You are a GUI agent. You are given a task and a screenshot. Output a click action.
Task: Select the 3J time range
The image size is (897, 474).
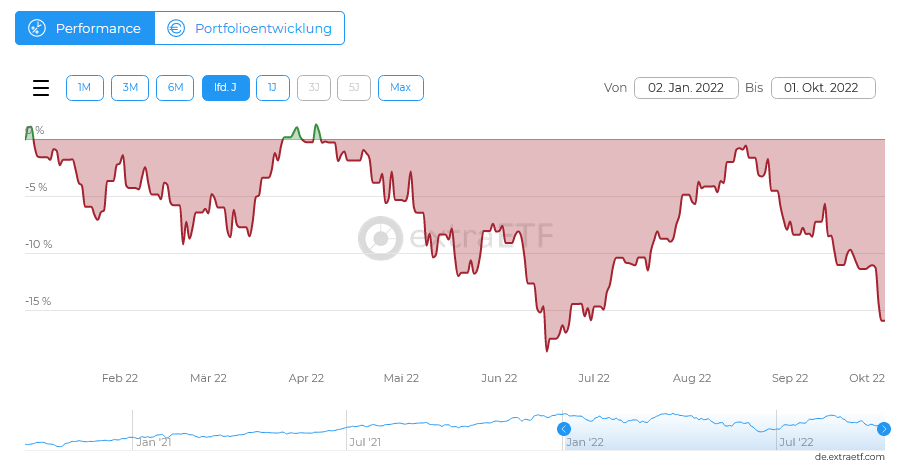click(313, 88)
